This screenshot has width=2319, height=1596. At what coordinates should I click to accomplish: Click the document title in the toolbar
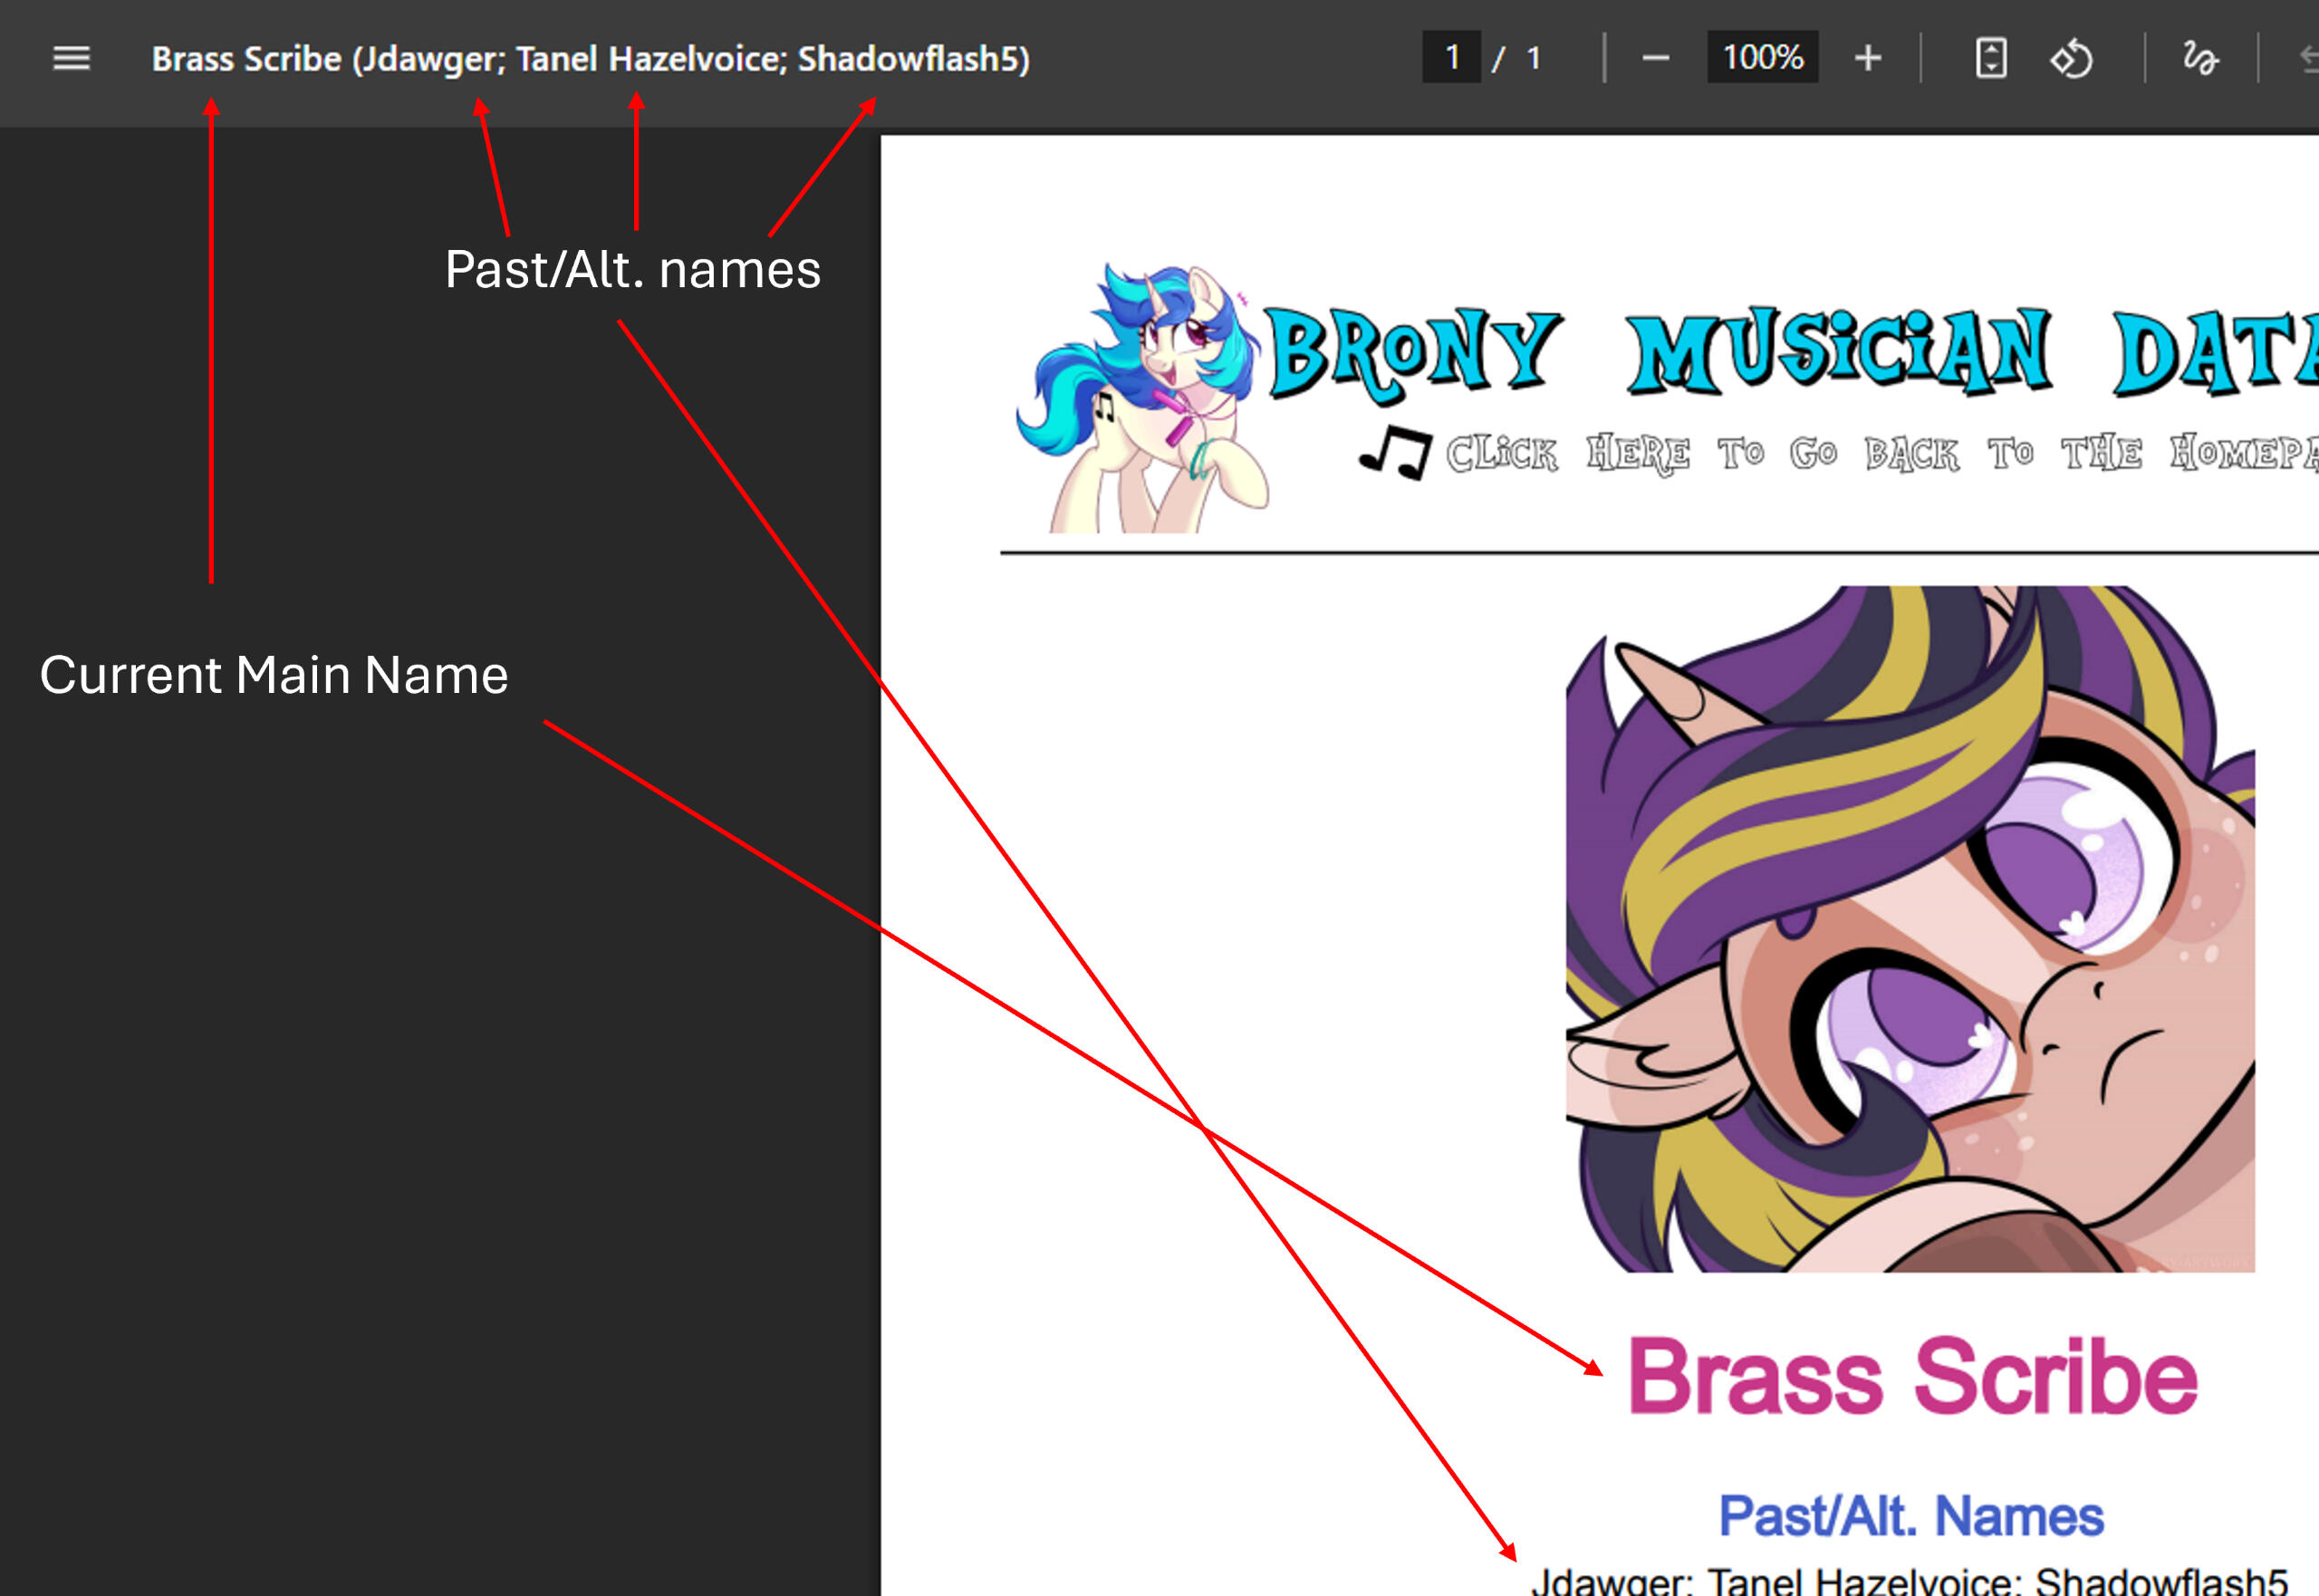tap(590, 58)
